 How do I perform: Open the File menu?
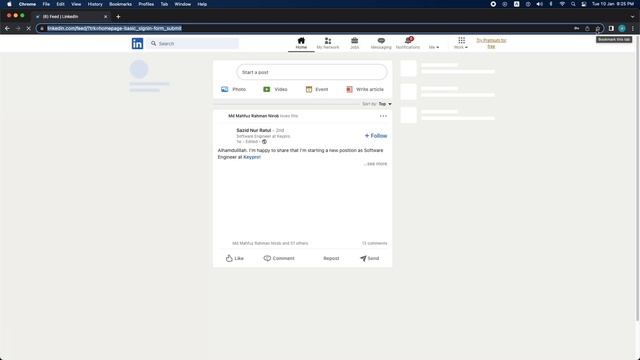tap(46, 4)
